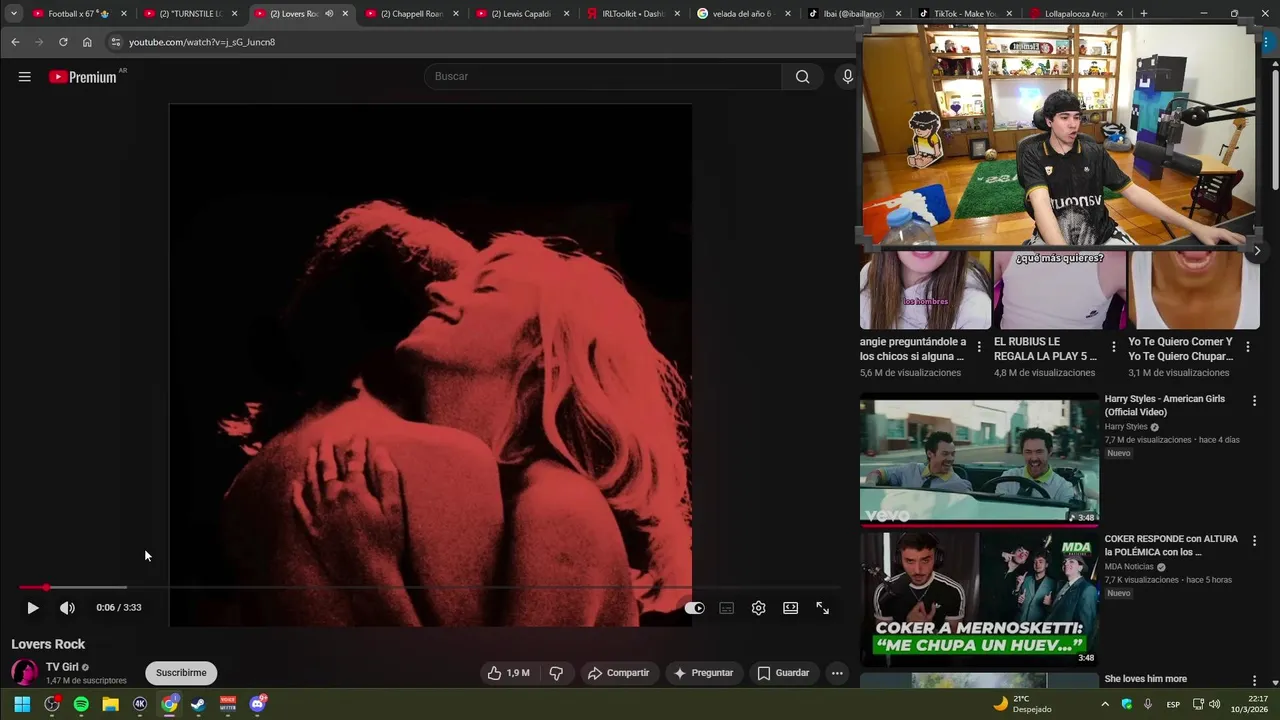
Task: Open weather widget 21°C Despejado
Action: click(x=1021, y=704)
